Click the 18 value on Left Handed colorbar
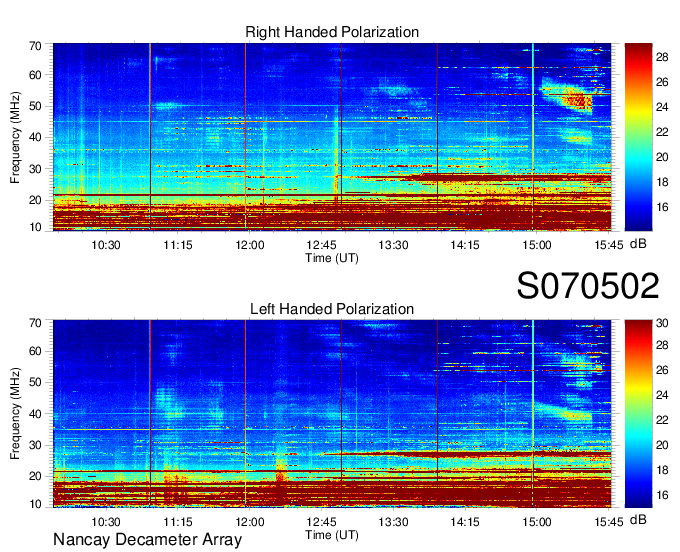680x552 pixels. 662,470
